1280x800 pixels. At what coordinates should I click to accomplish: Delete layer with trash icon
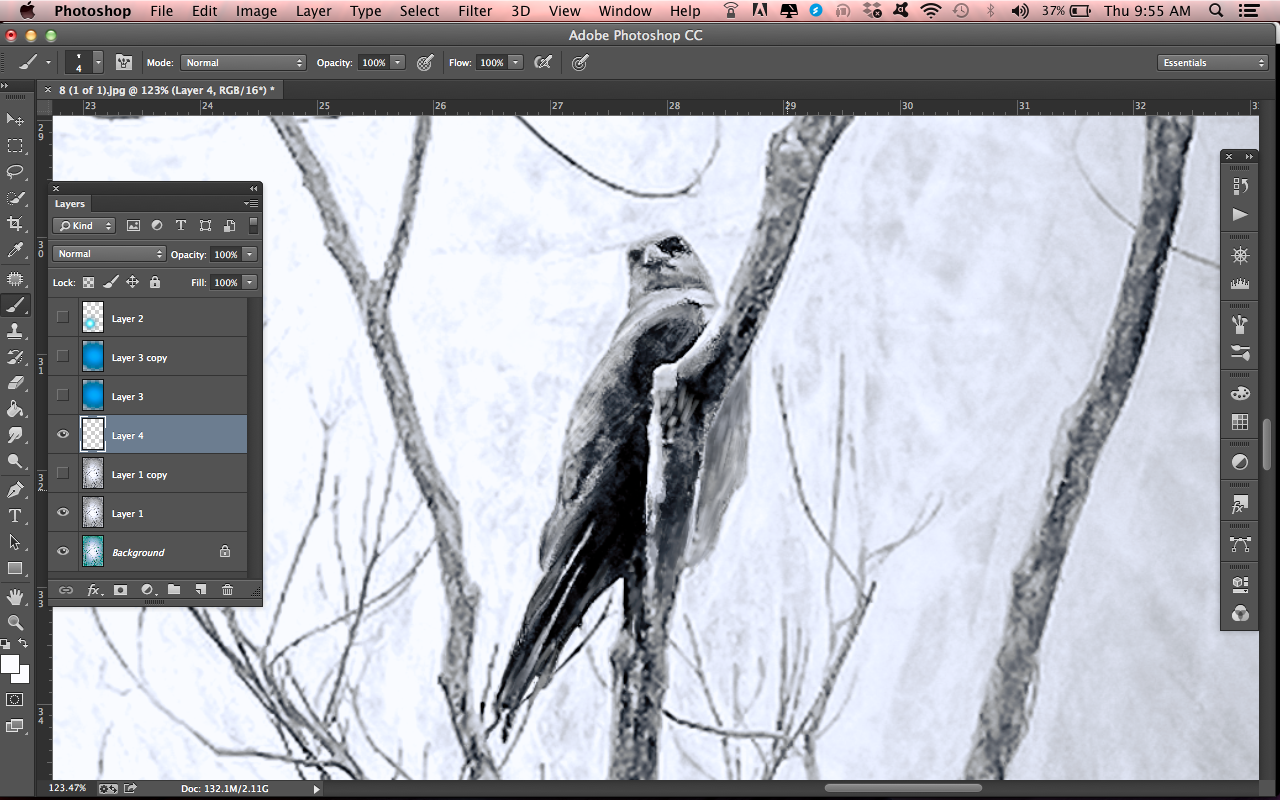pos(227,590)
